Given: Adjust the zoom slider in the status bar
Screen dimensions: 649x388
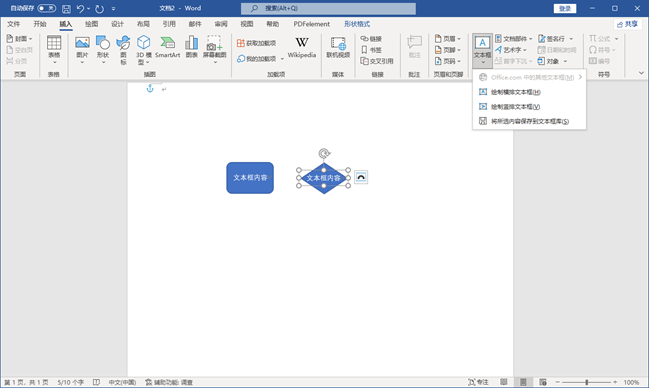Looking at the screenshot, I should pos(587,382).
